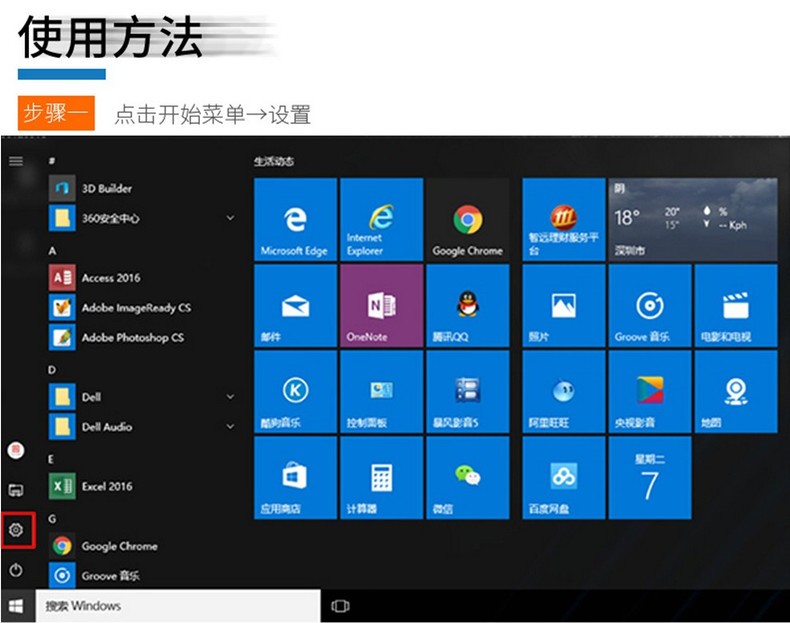Click the letter E section header
The width and height of the screenshot is (790, 623).
(51, 459)
